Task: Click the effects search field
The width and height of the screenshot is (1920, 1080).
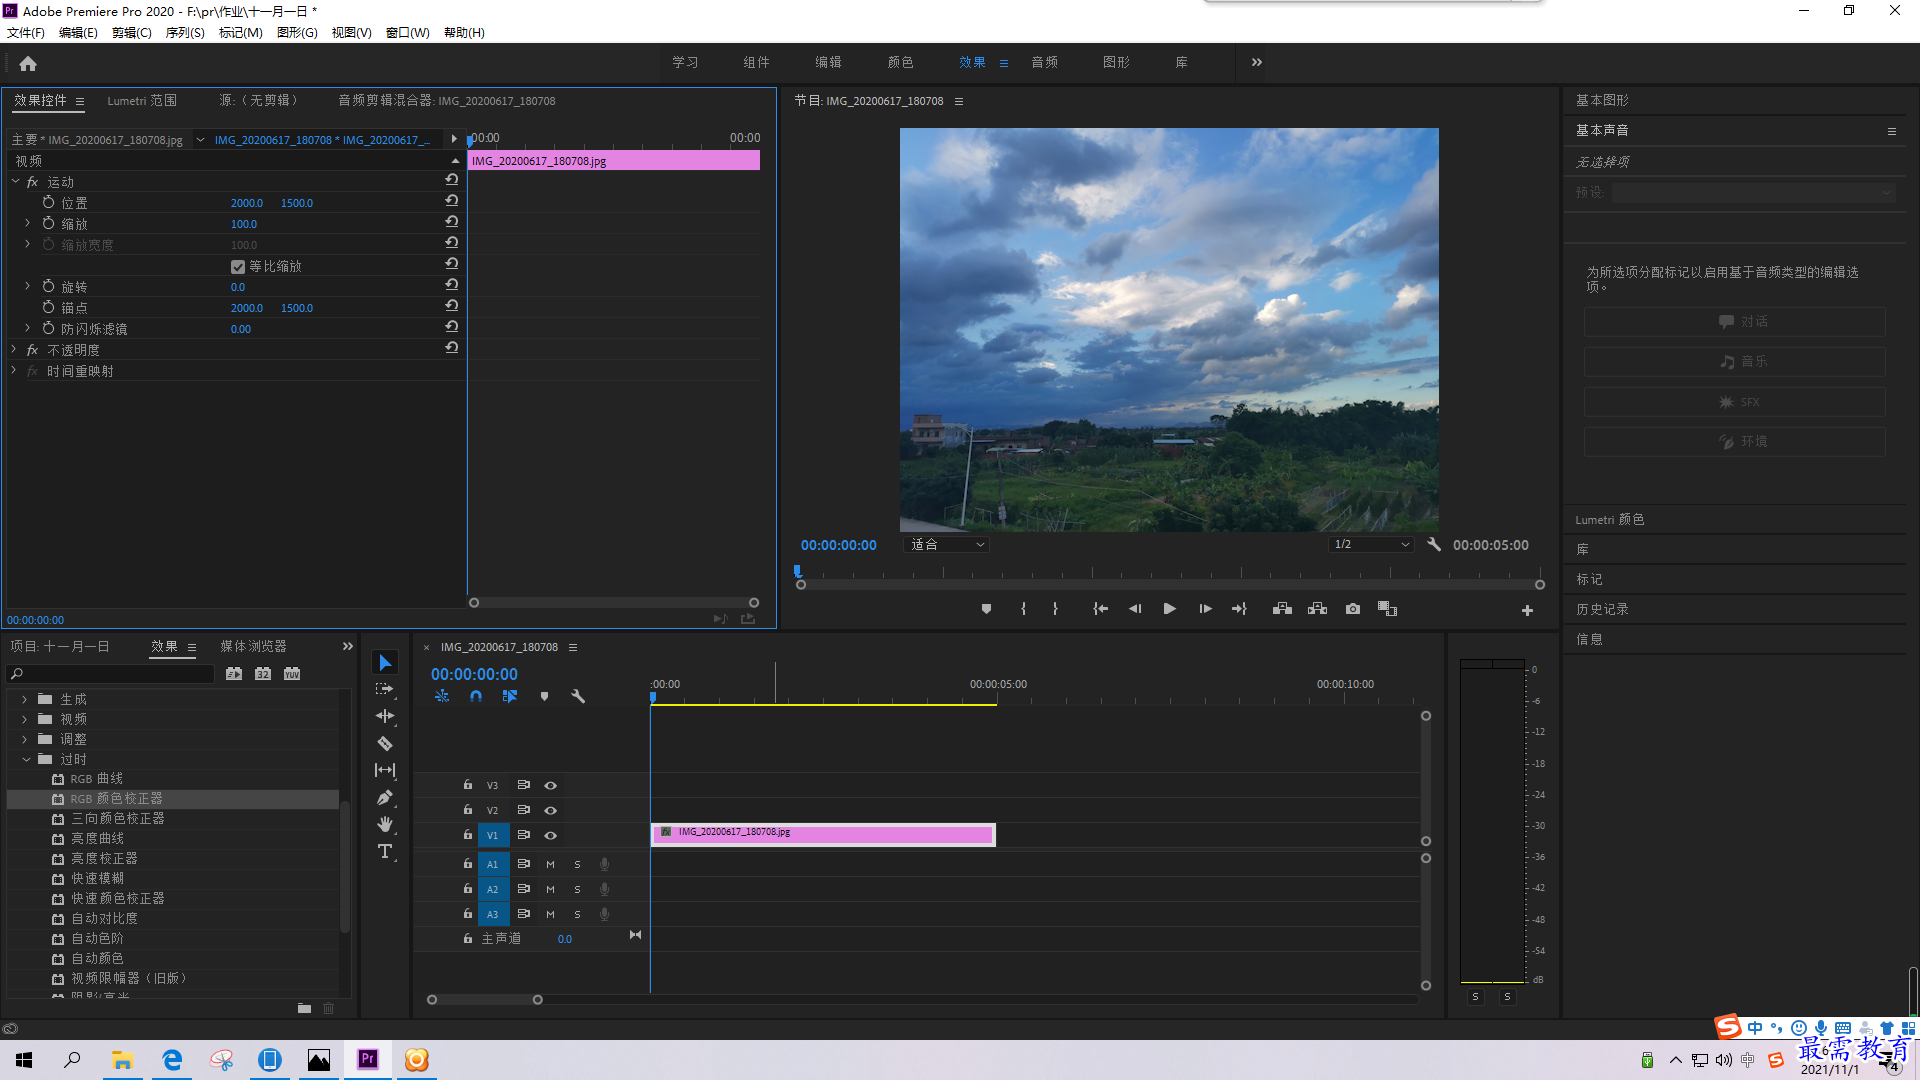Action: click(x=111, y=674)
